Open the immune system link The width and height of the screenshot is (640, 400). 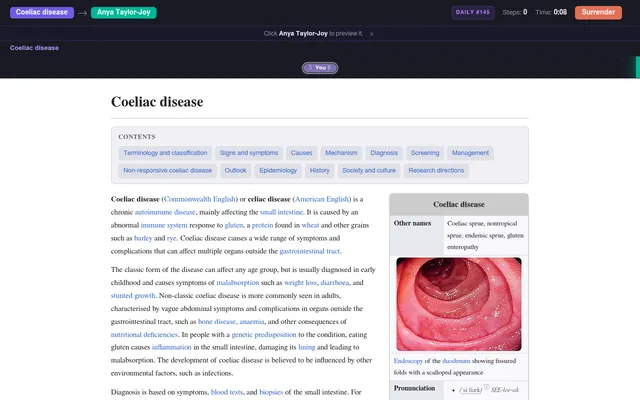(x=164, y=225)
